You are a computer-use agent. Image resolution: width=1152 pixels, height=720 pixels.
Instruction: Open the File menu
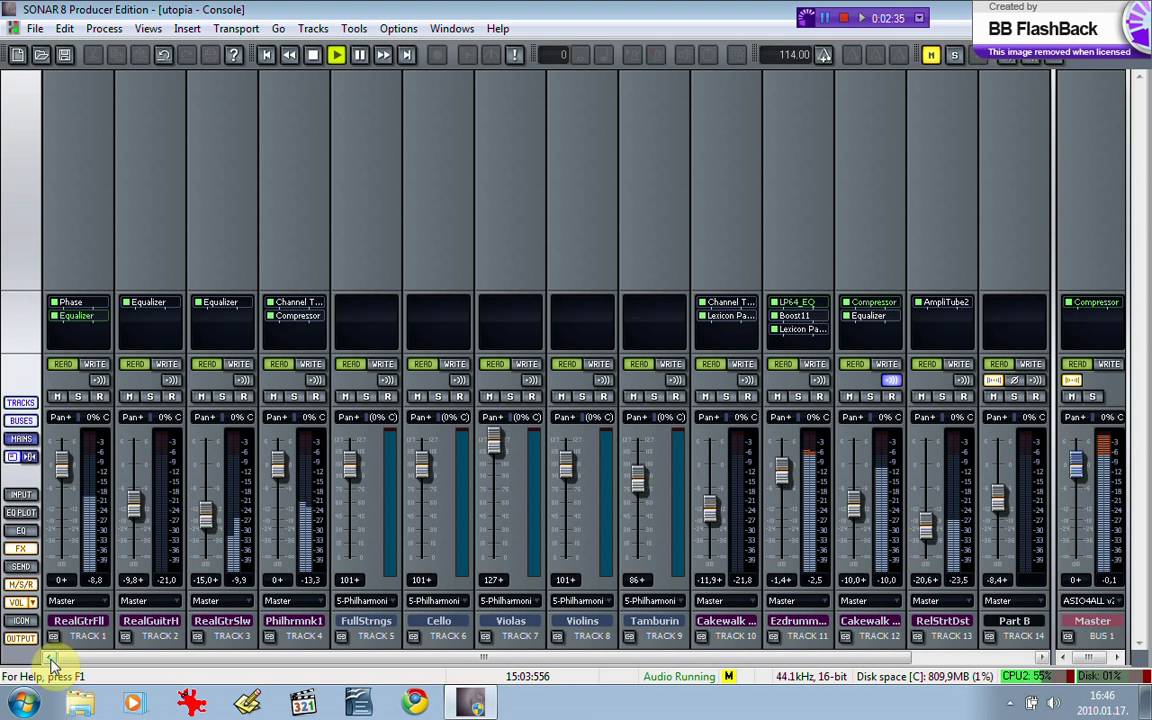(35, 29)
